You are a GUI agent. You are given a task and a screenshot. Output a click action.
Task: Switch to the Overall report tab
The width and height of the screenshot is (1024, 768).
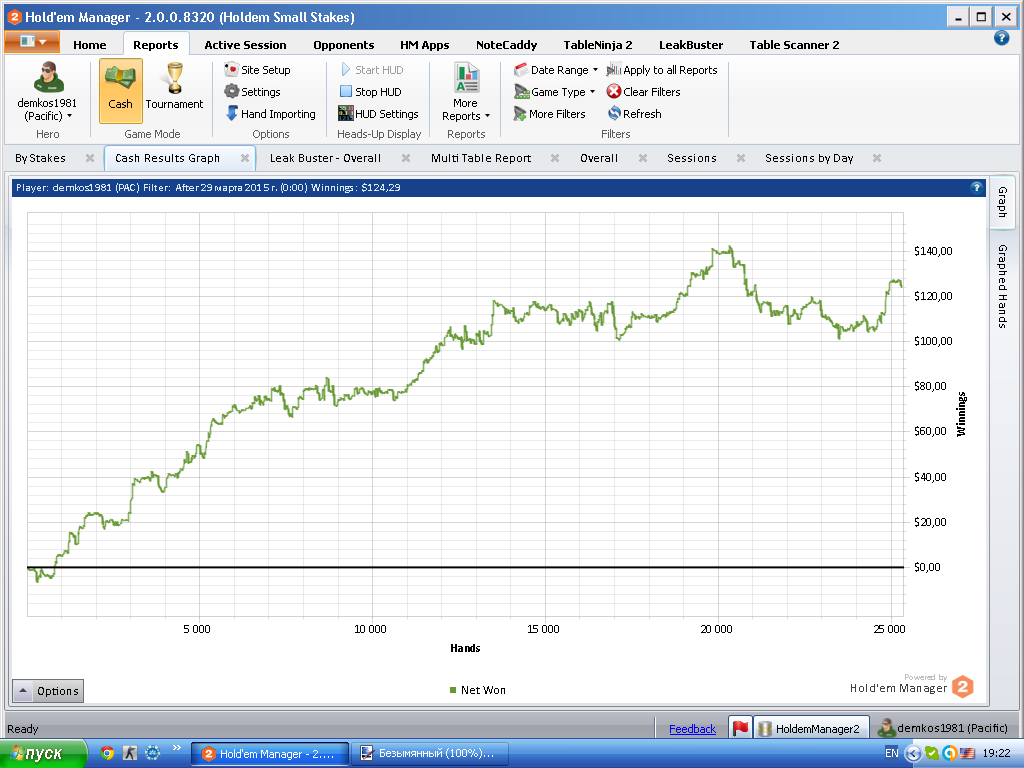click(x=599, y=158)
